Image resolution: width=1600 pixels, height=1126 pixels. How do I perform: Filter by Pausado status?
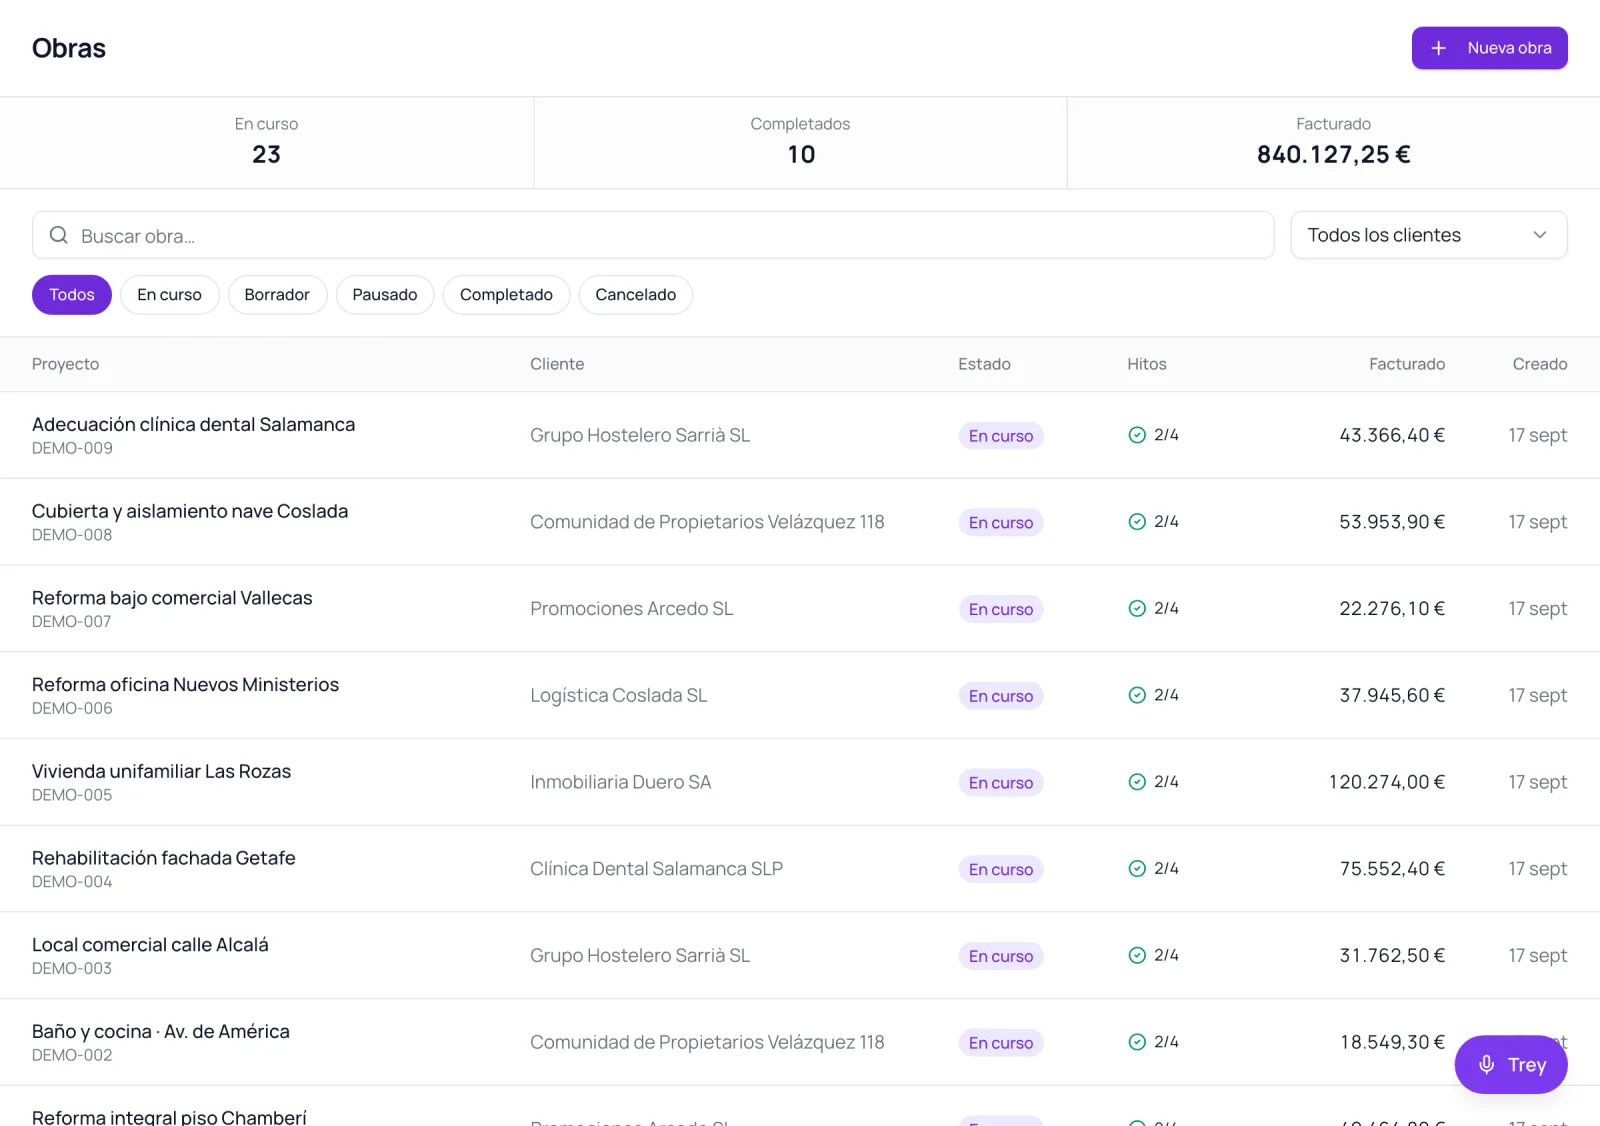point(385,295)
